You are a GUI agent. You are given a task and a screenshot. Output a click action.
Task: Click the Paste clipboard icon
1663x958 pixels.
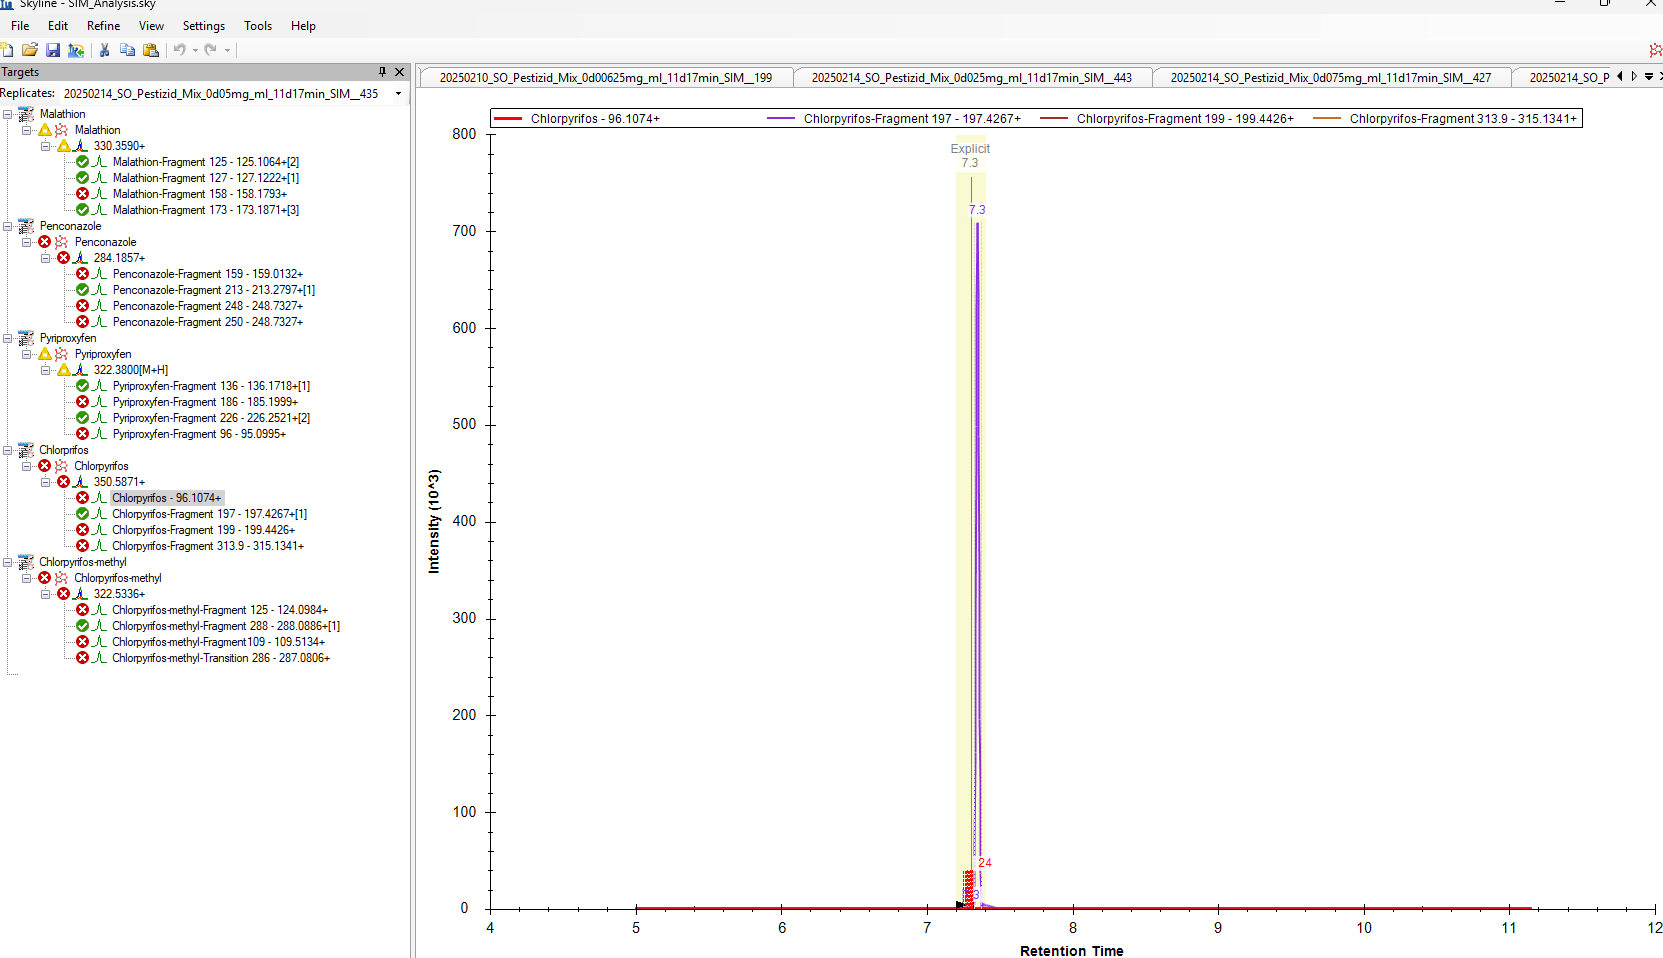click(151, 50)
